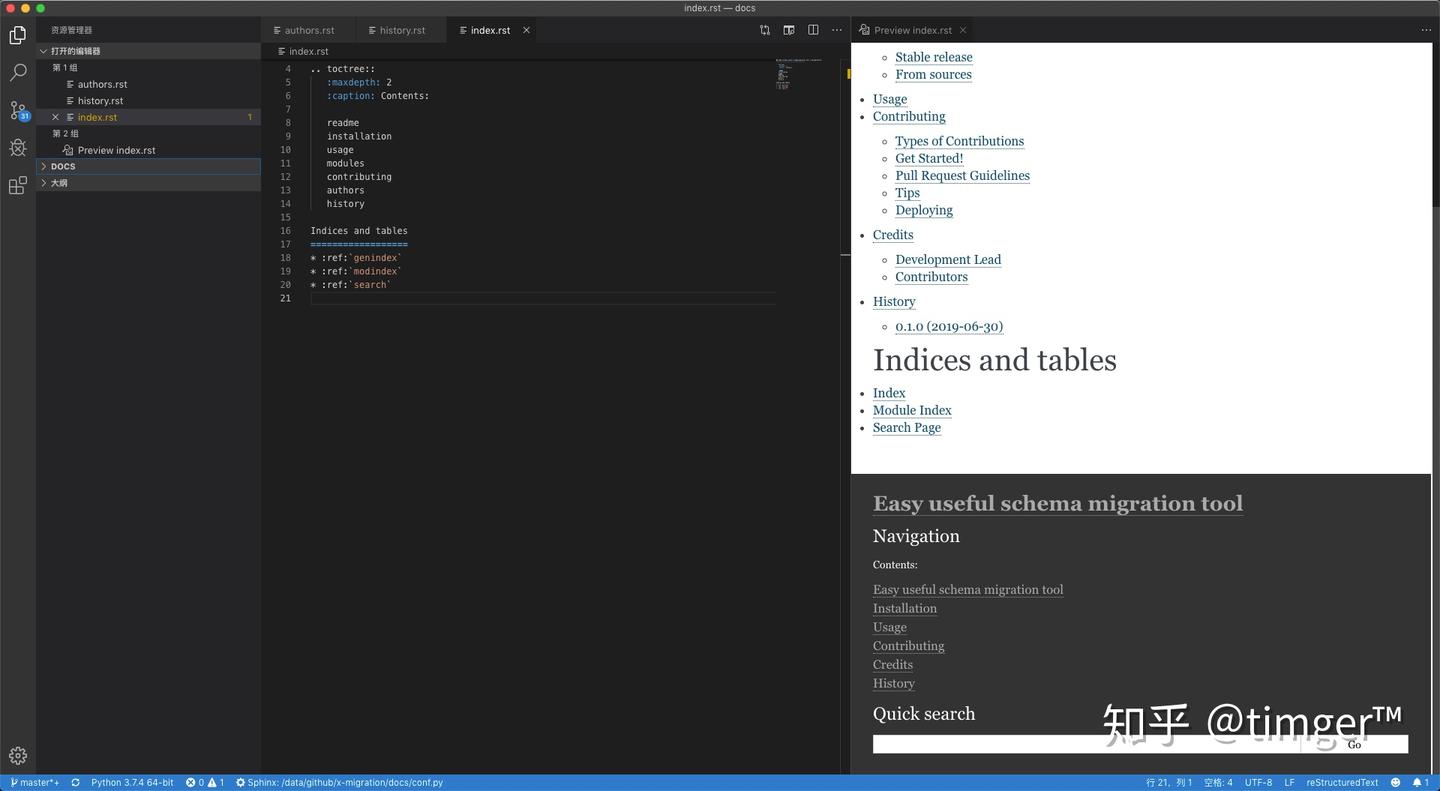
Task: Split the editor with split icon
Action: click(x=813, y=30)
